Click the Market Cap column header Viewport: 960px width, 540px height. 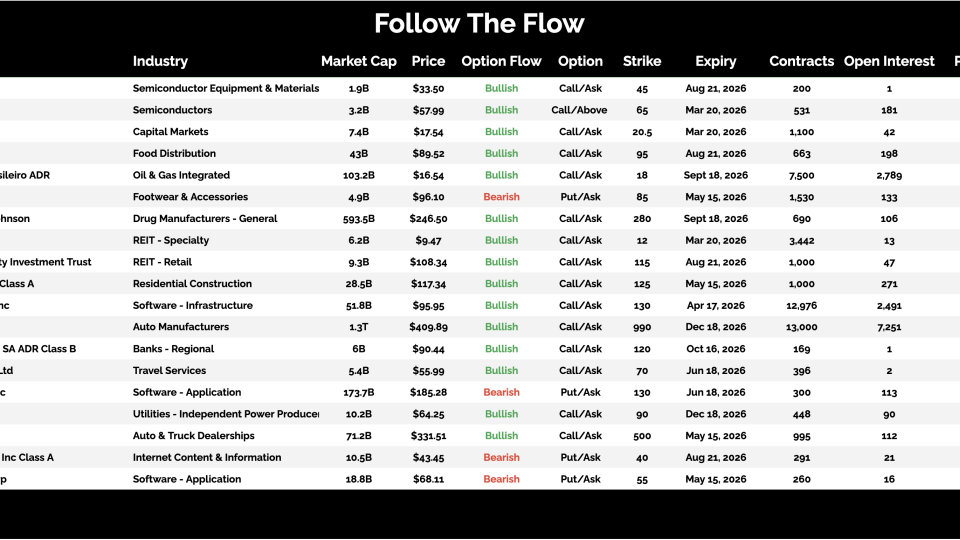point(358,61)
